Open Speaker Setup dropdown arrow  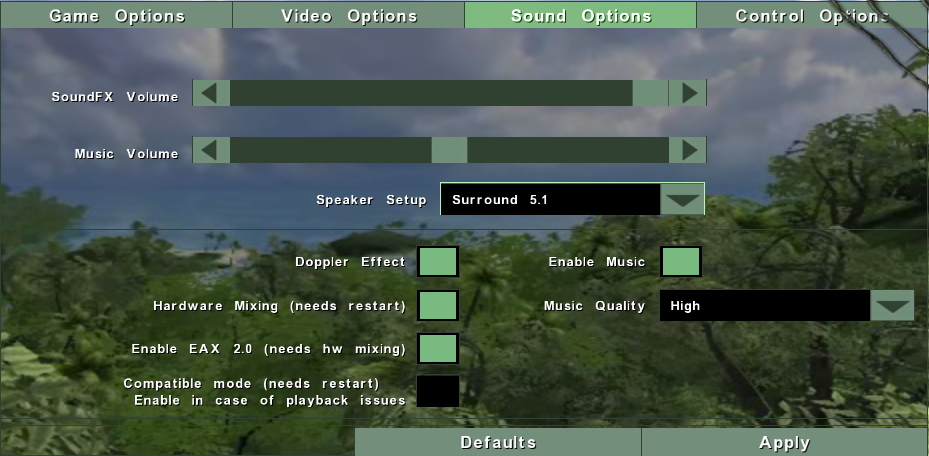click(682, 200)
